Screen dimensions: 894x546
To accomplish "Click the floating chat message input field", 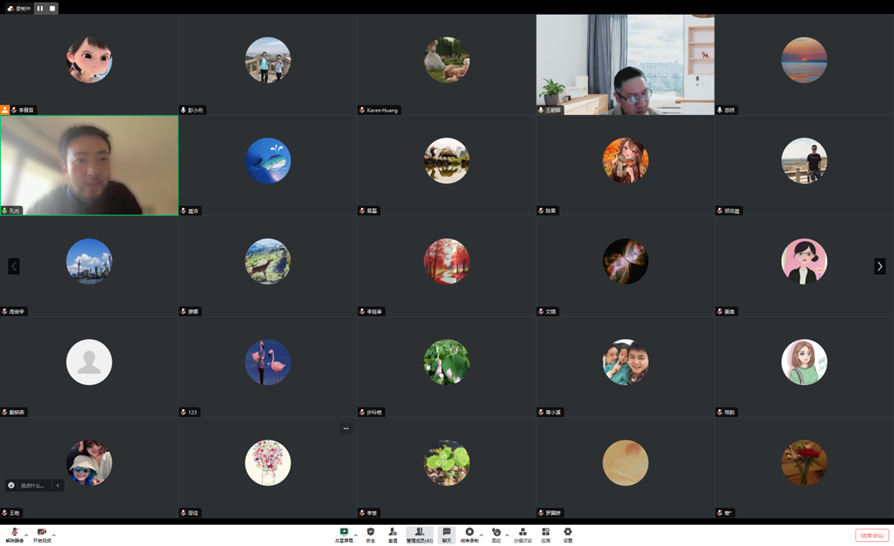I will click(32, 485).
